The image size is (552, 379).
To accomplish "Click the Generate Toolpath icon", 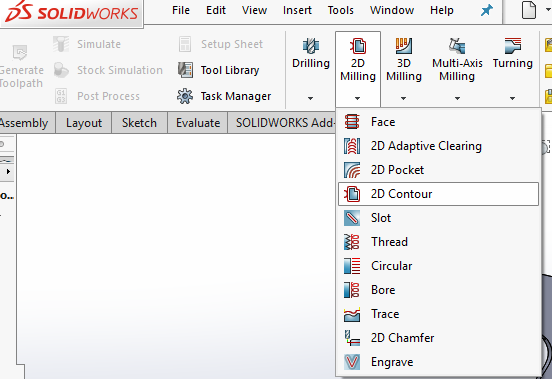I will pos(20,52).
